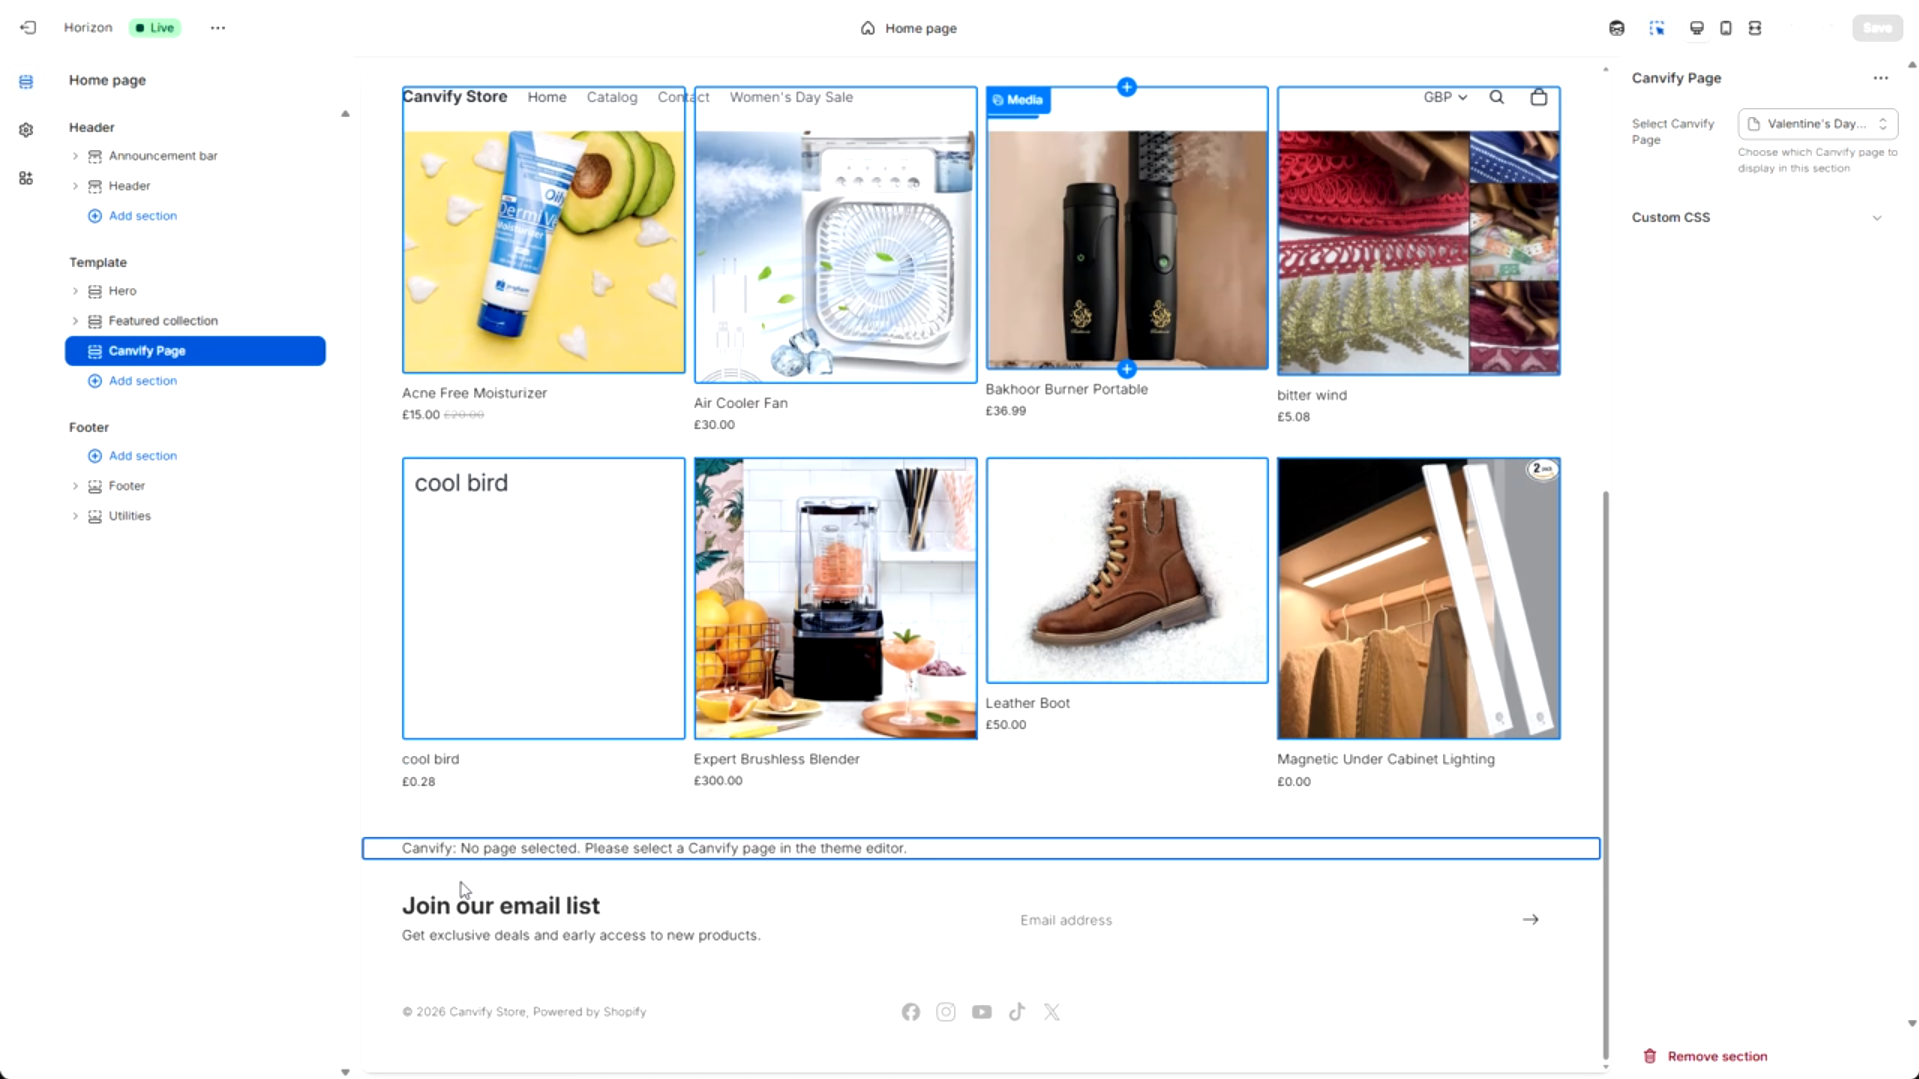This screenshot has width=1919, height=1079.
Task: Click the Facebook icon in footer
Action: 910,1012
